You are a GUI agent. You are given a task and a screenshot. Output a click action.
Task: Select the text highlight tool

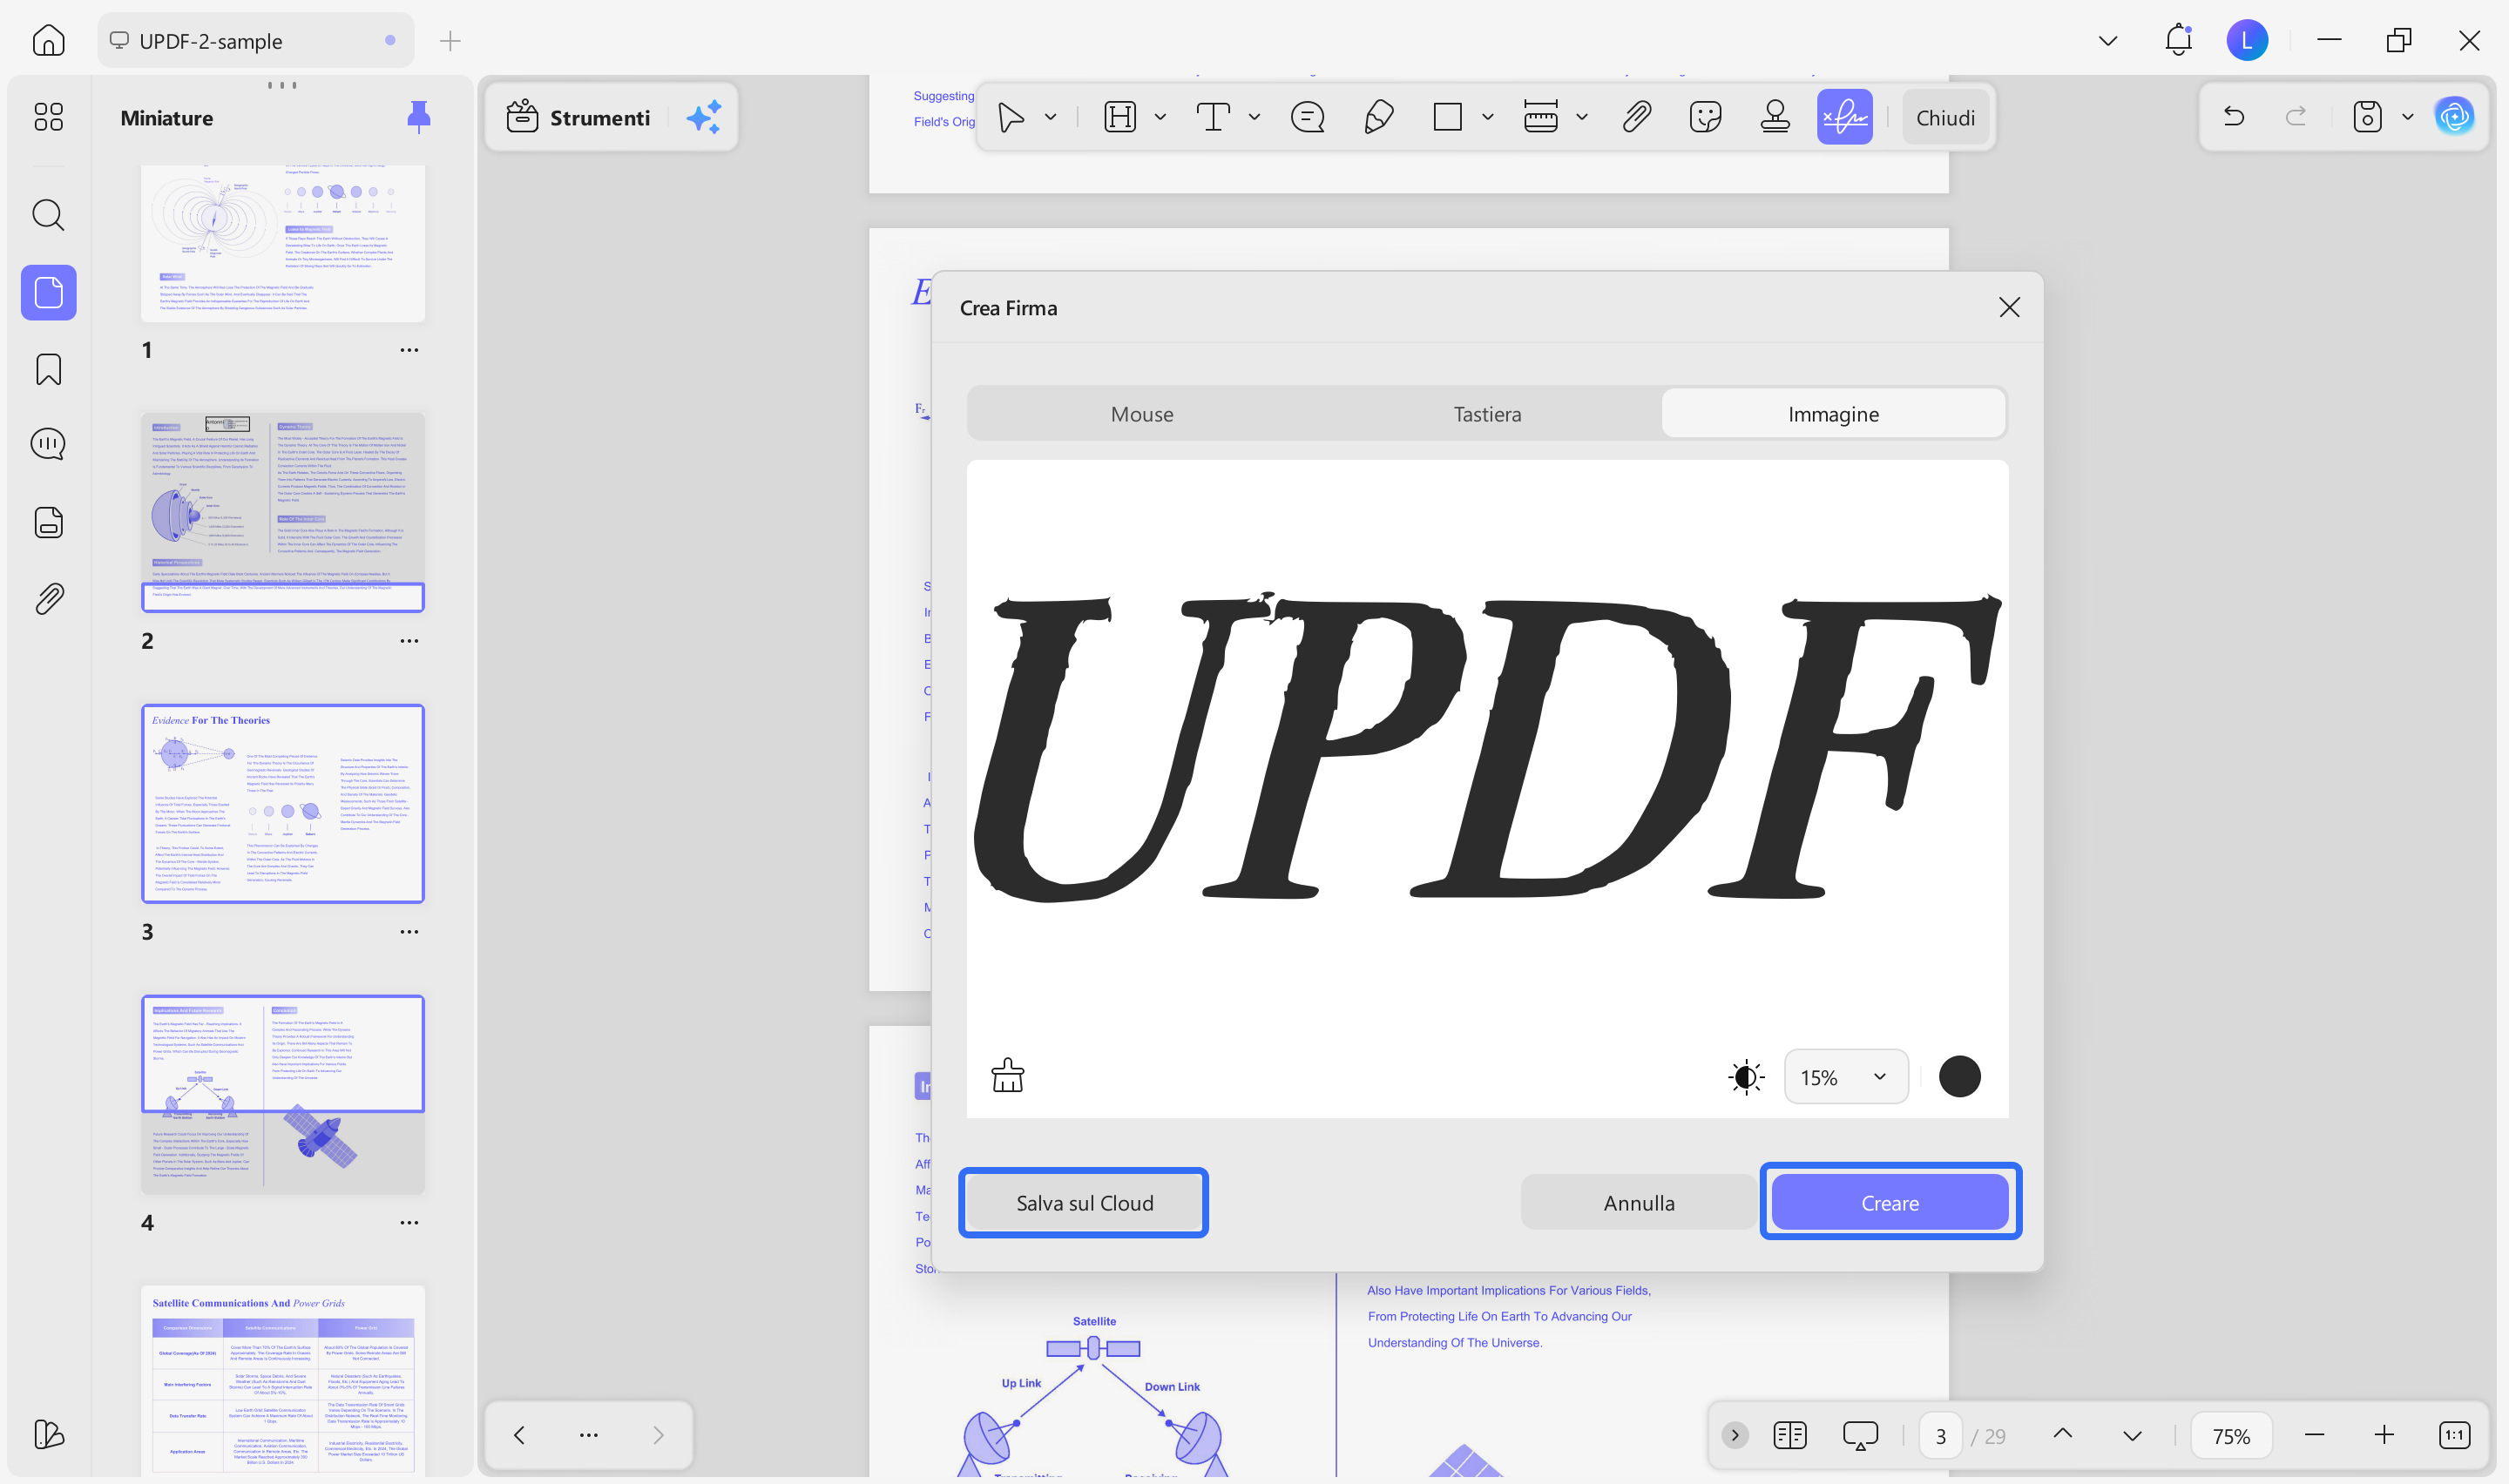pos(1120,117)
